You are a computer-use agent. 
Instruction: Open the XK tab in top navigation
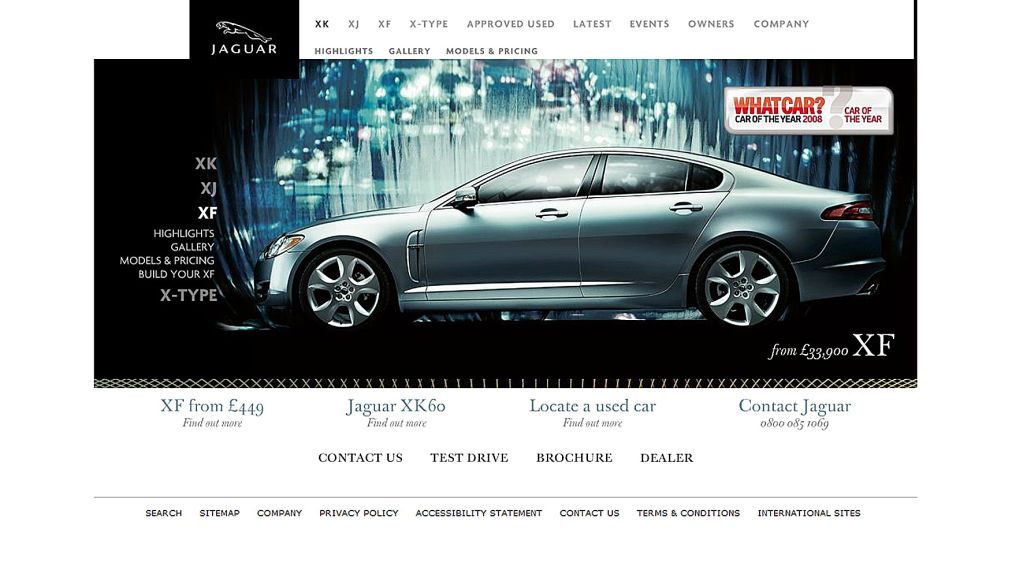(322, 24)
